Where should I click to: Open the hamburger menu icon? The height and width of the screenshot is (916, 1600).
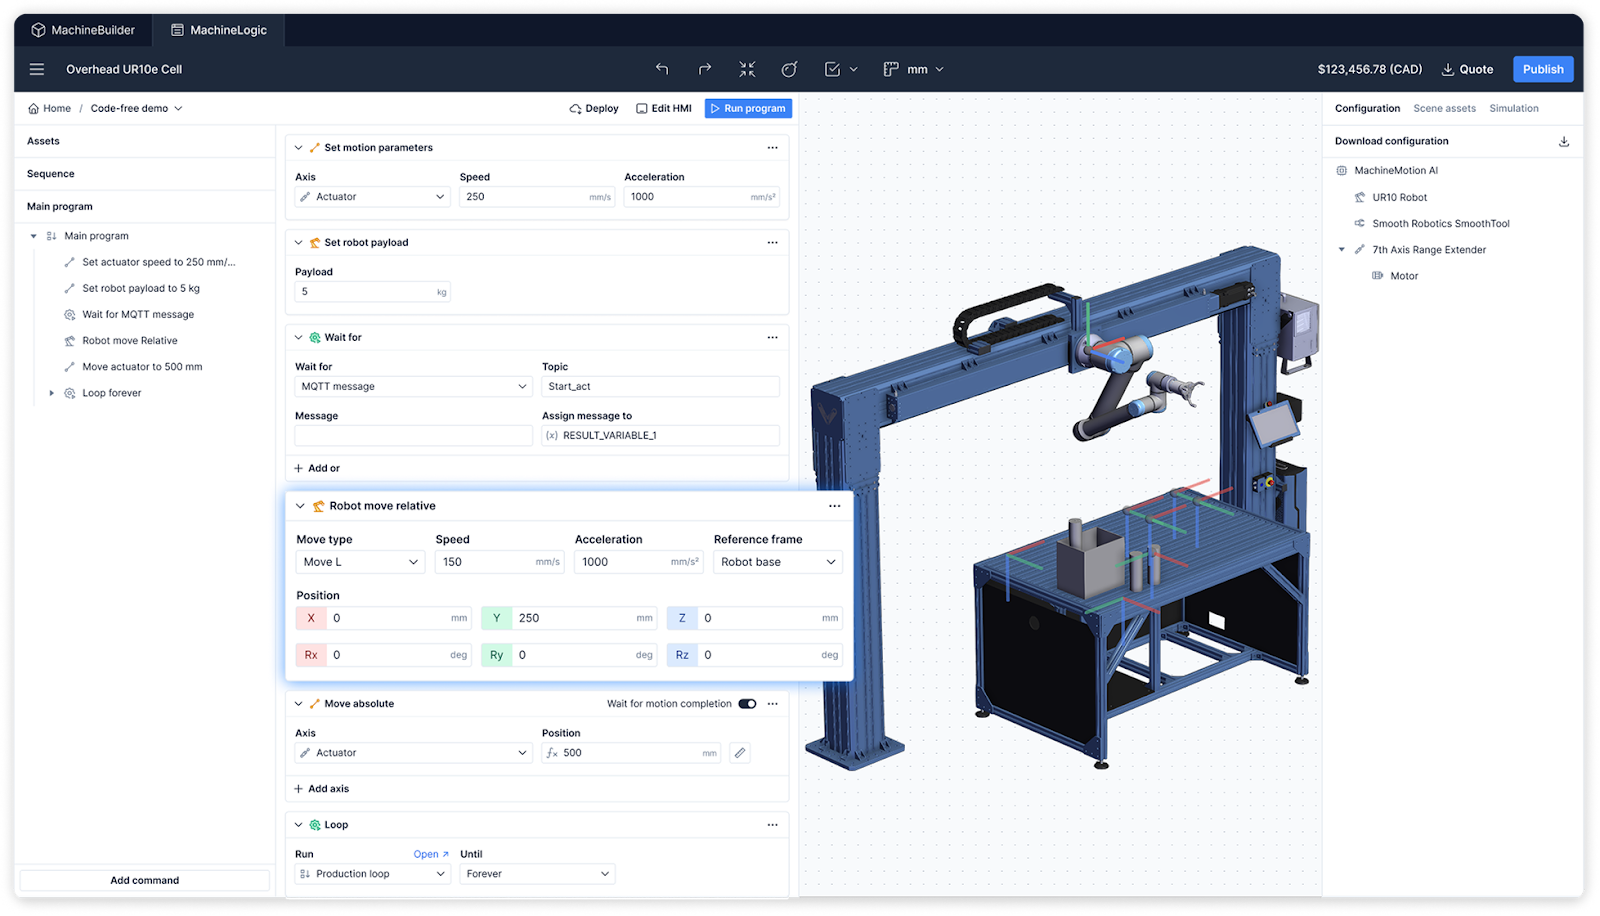(x=37, y=69)
